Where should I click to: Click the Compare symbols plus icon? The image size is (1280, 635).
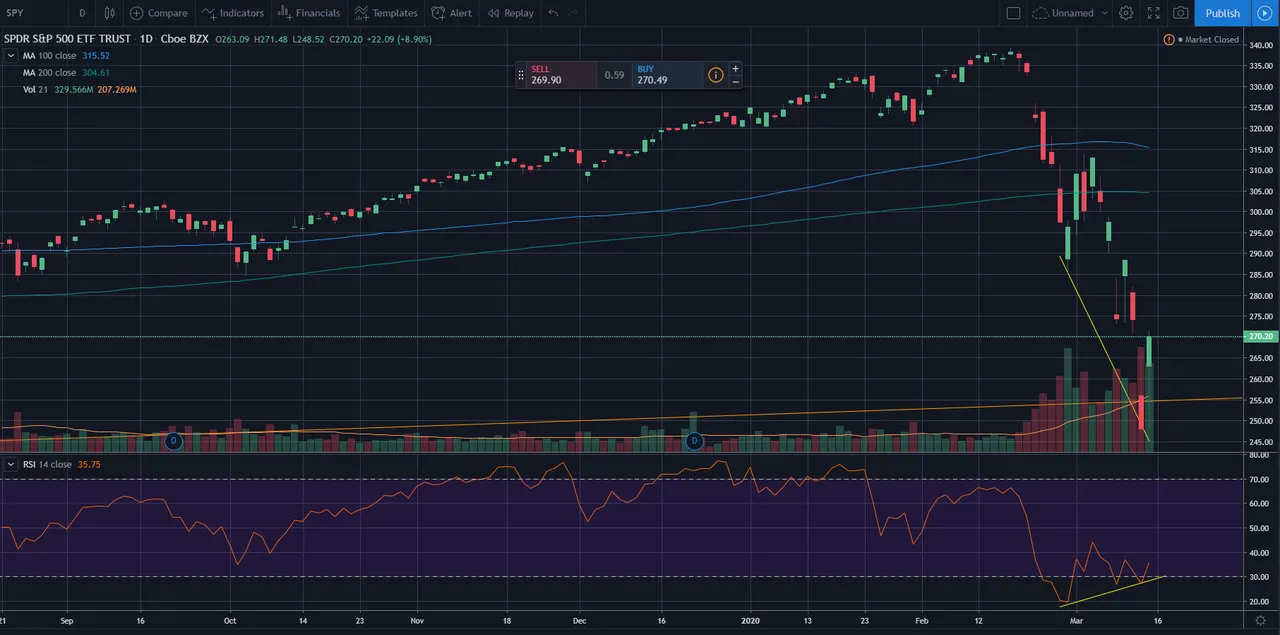[137, 13]
